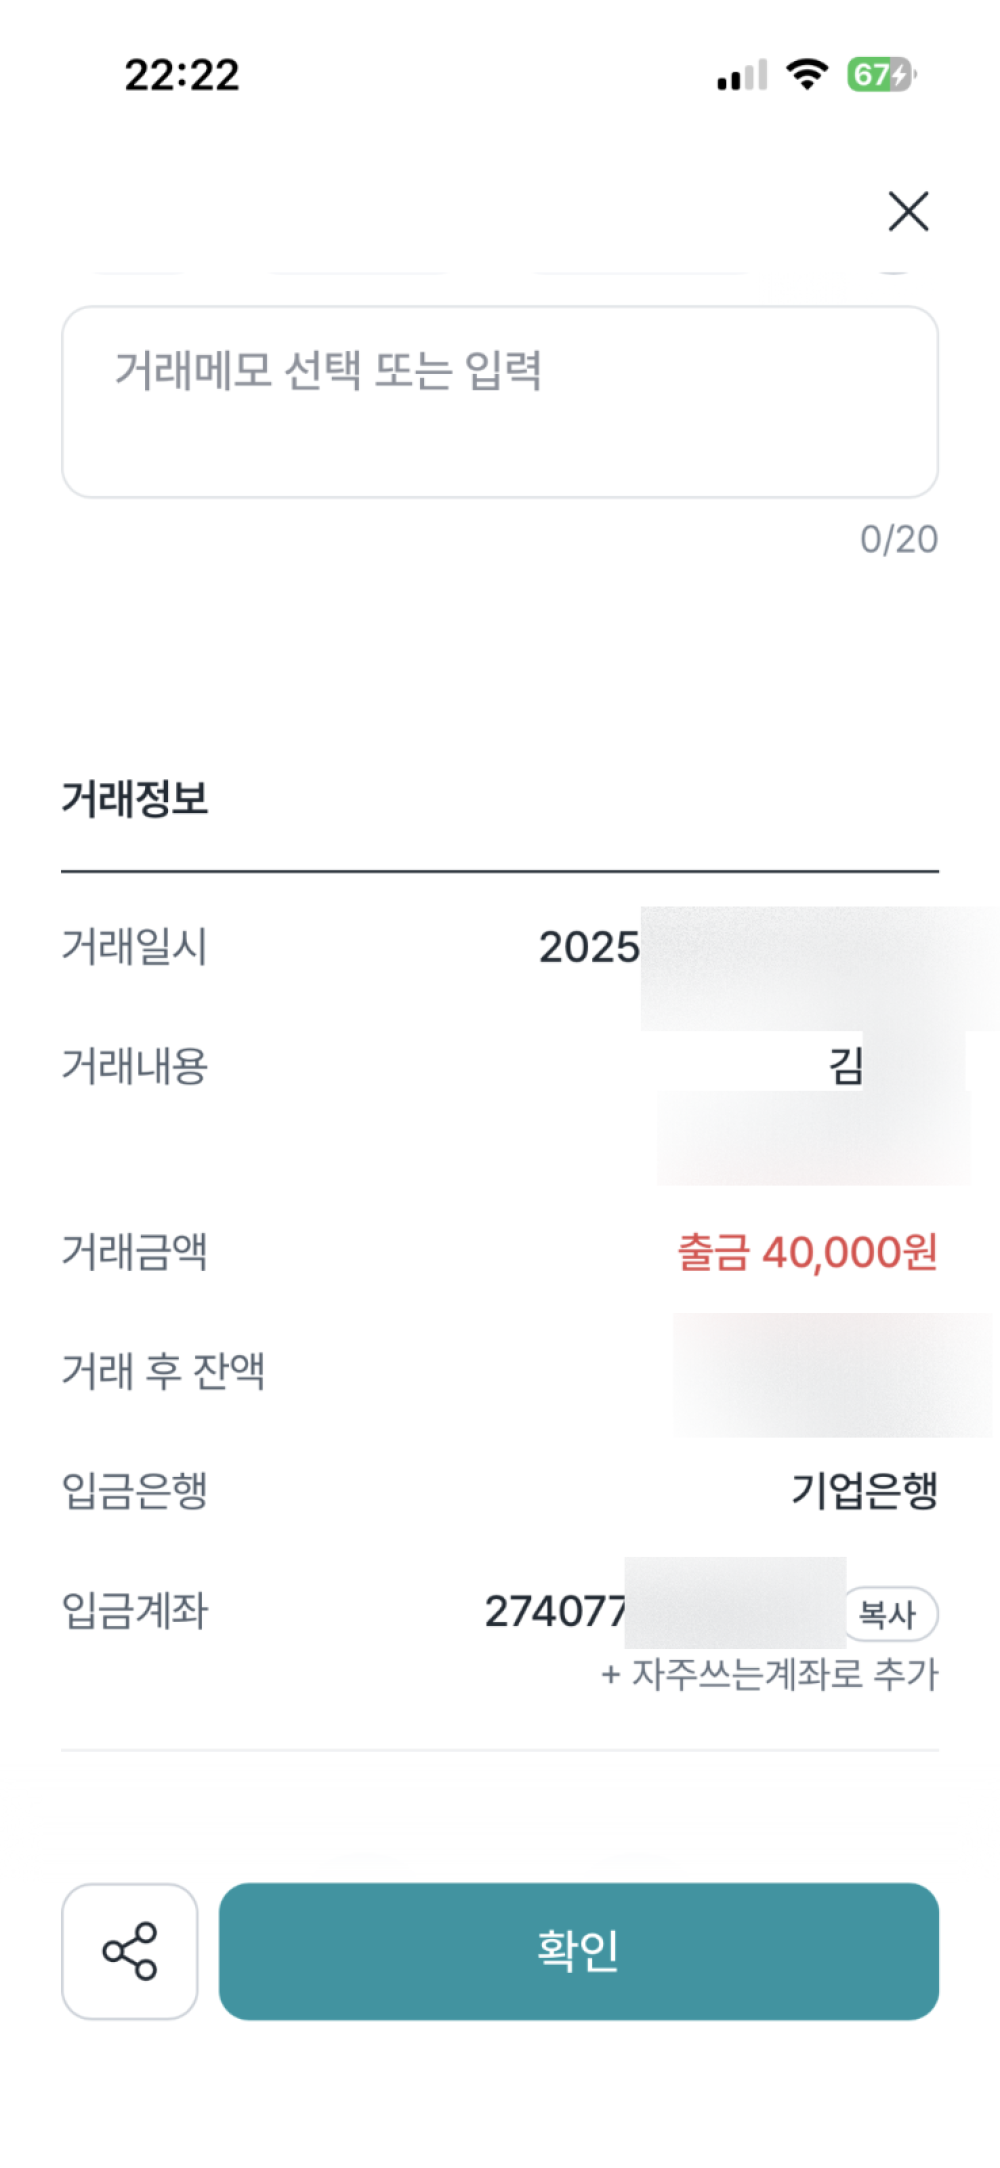Tap the 거래내용 label
Viewport: 1000px width, 2168px height.
(x=135, y=1066)
